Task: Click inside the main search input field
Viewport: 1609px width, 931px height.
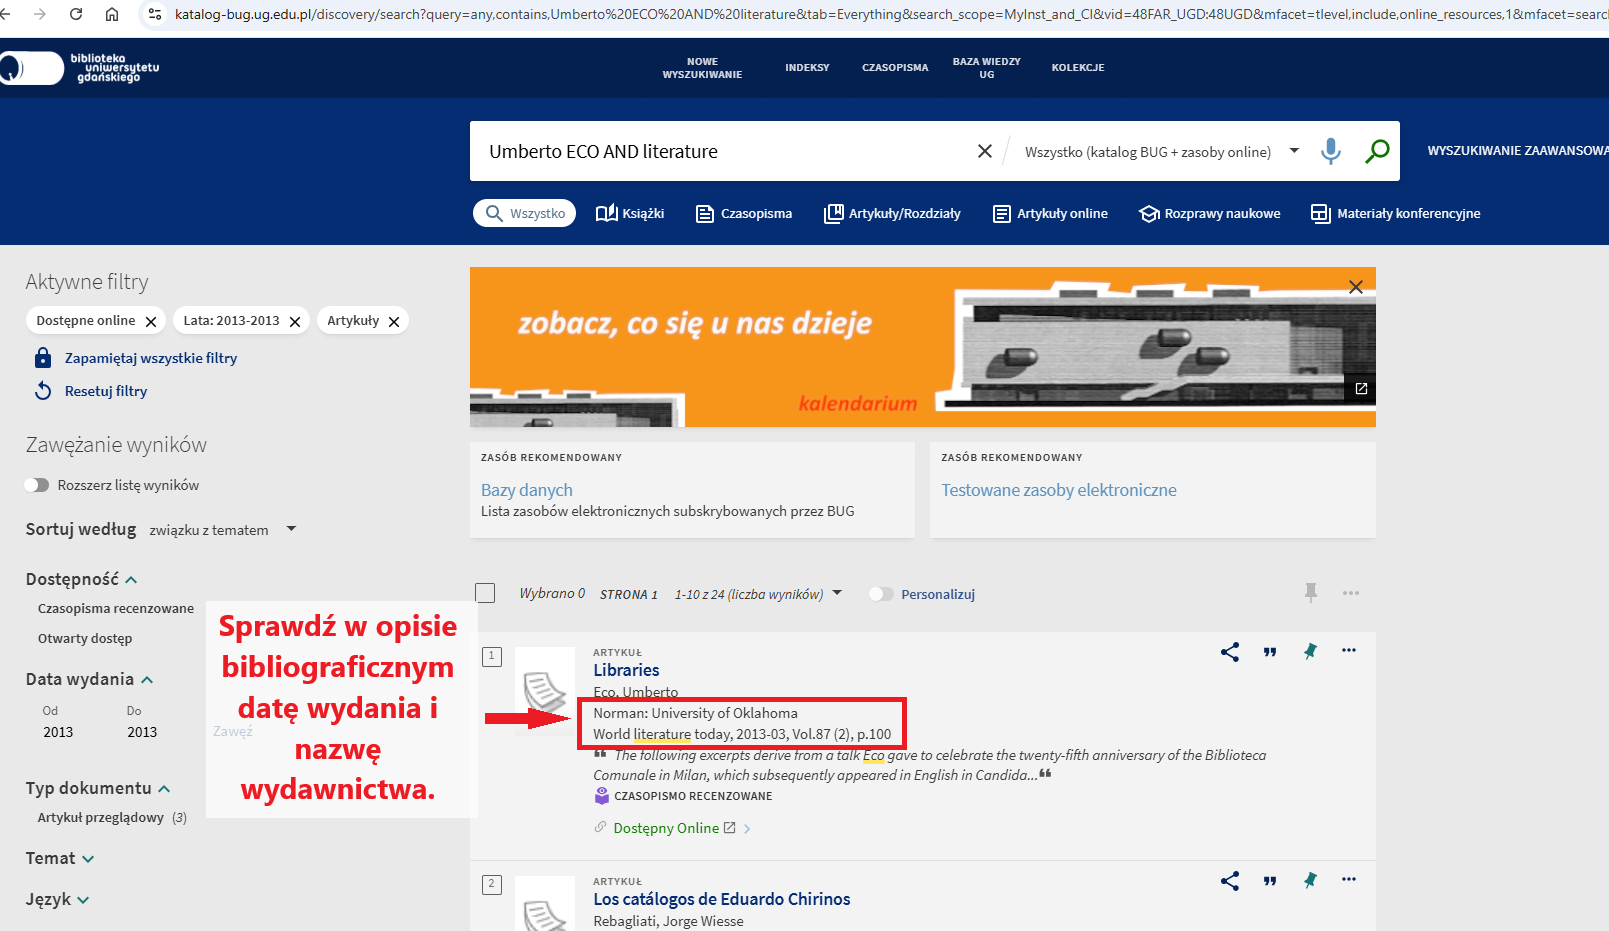Action: [x=720, y=151]
